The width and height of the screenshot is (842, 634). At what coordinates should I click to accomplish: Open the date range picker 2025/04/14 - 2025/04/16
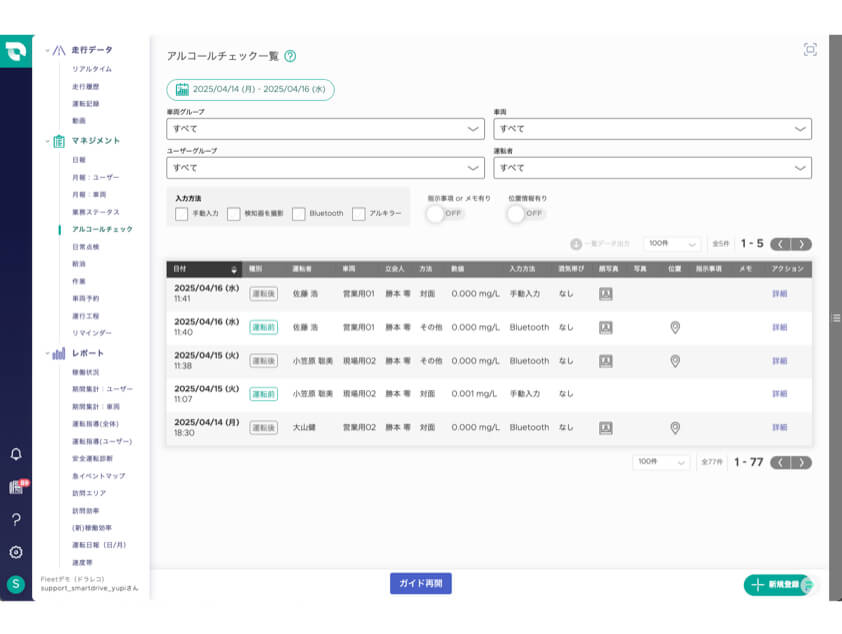[x=250, y=89]
